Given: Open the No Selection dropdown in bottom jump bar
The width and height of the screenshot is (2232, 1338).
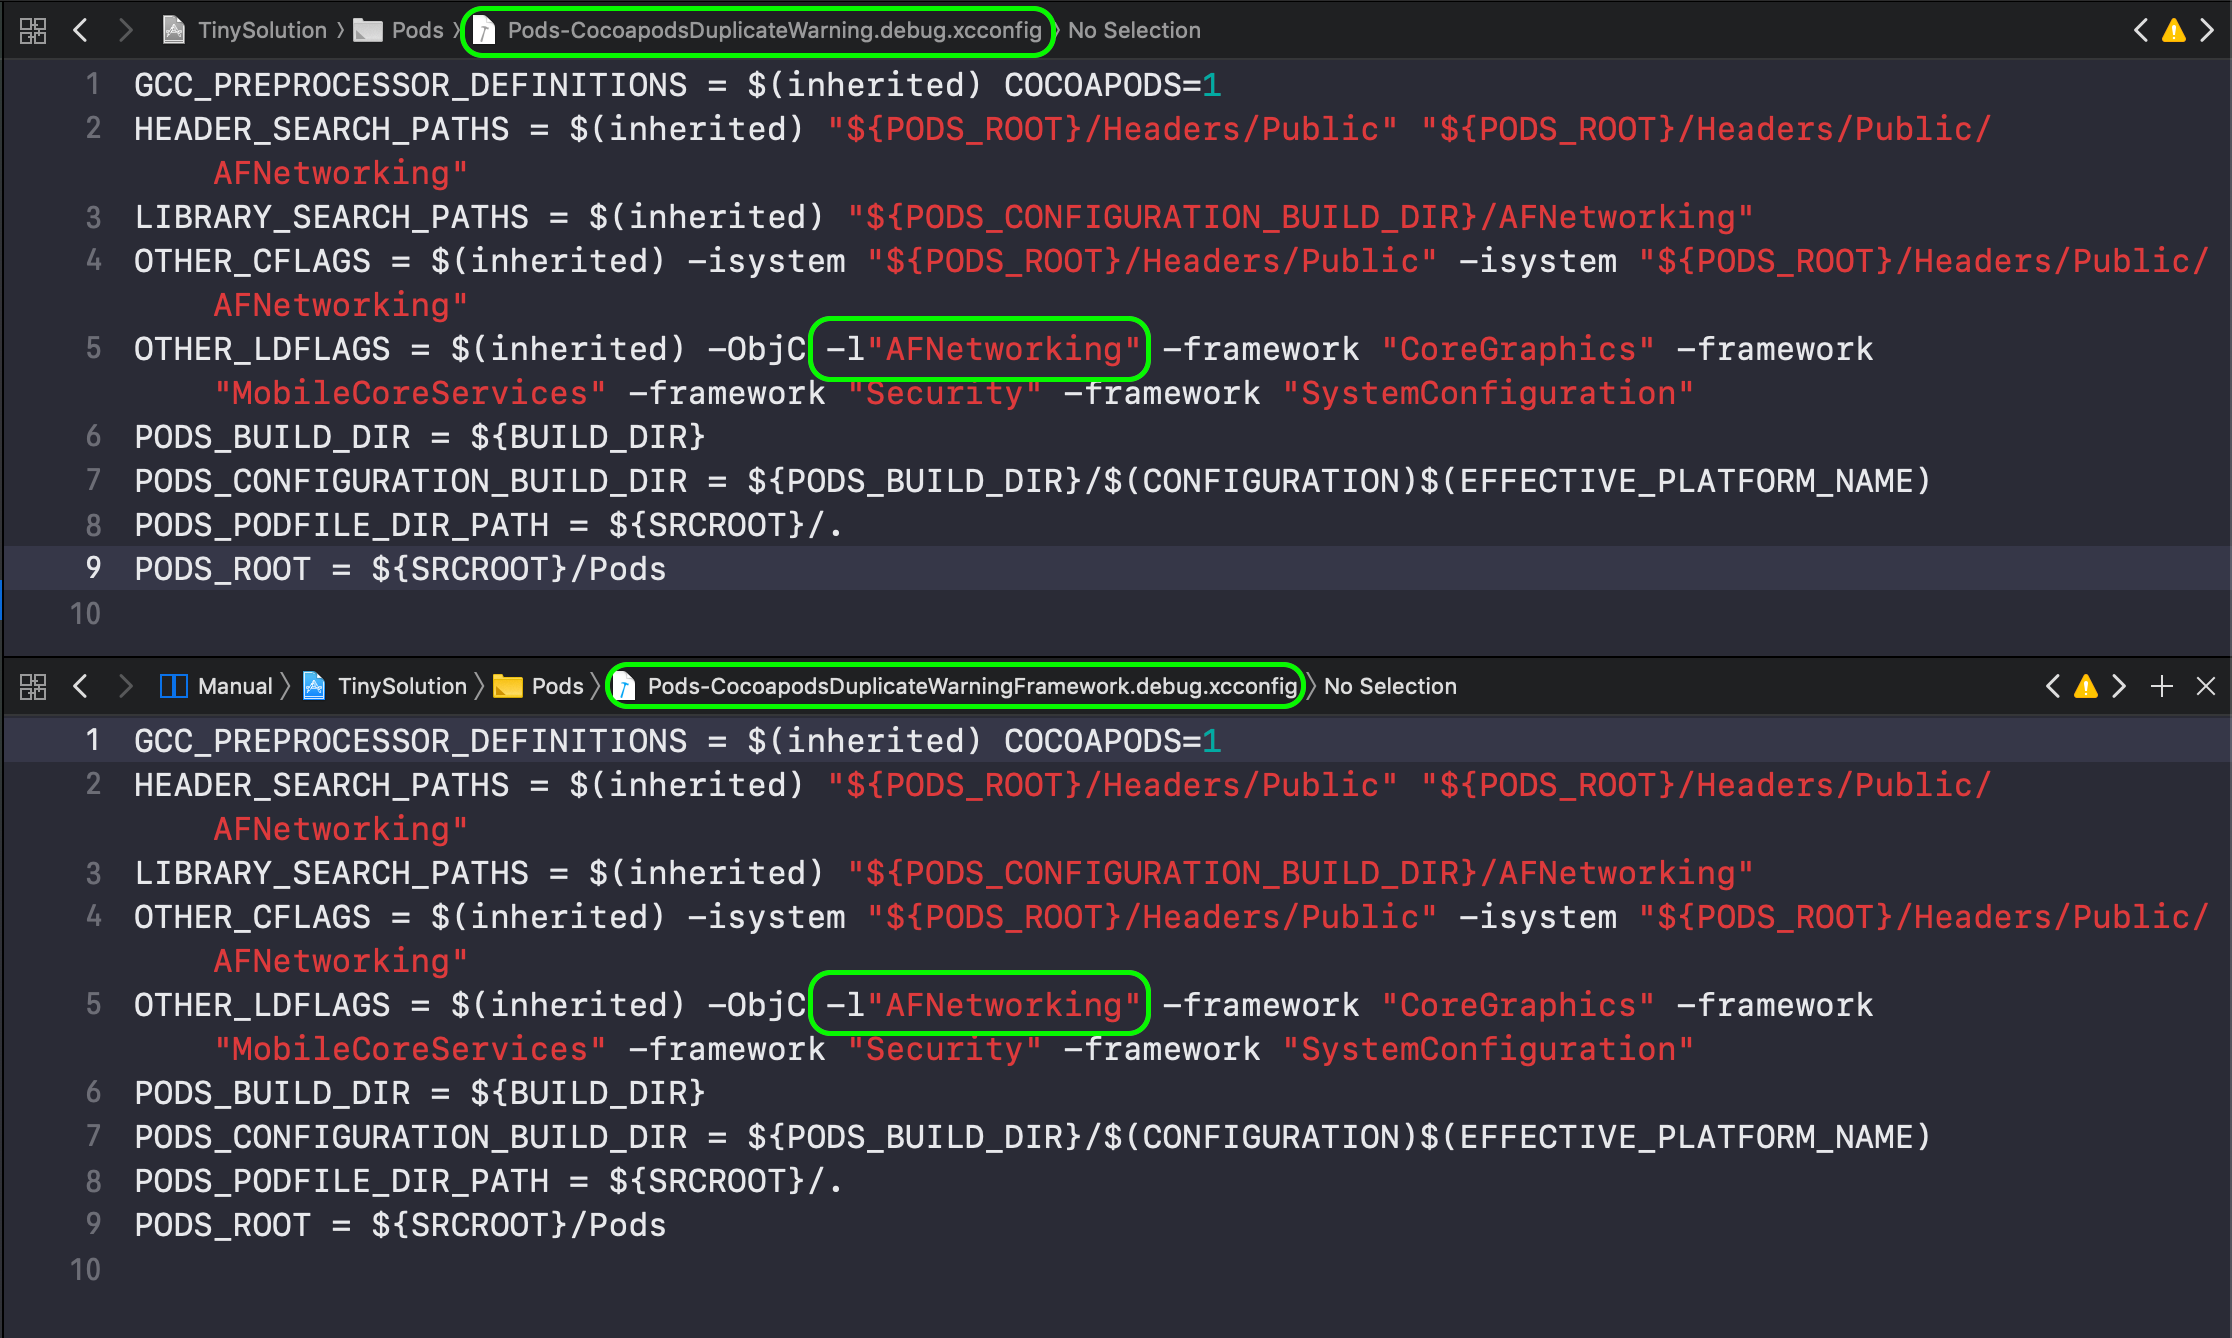Looking at the screenshot, I should pos(1390,686).
